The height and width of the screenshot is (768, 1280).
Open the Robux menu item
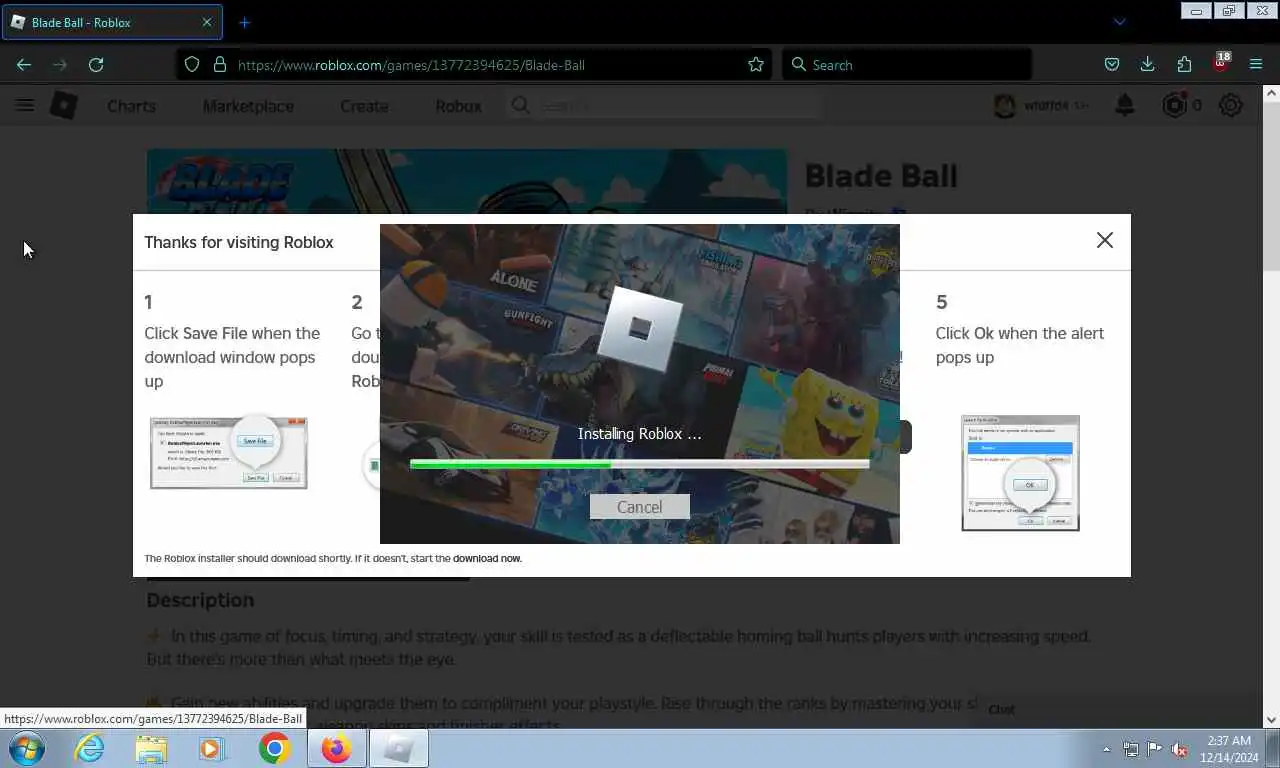(x=458, y=106)
